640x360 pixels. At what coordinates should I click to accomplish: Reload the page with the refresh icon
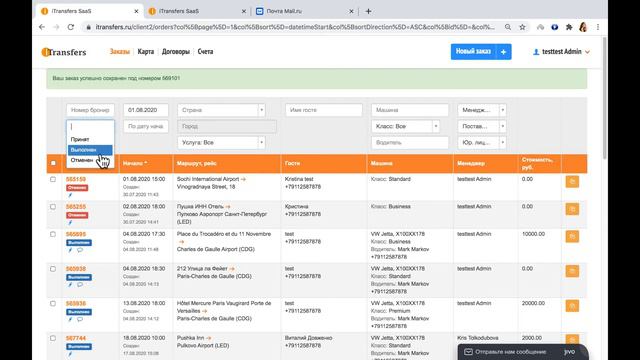point(71,27)
